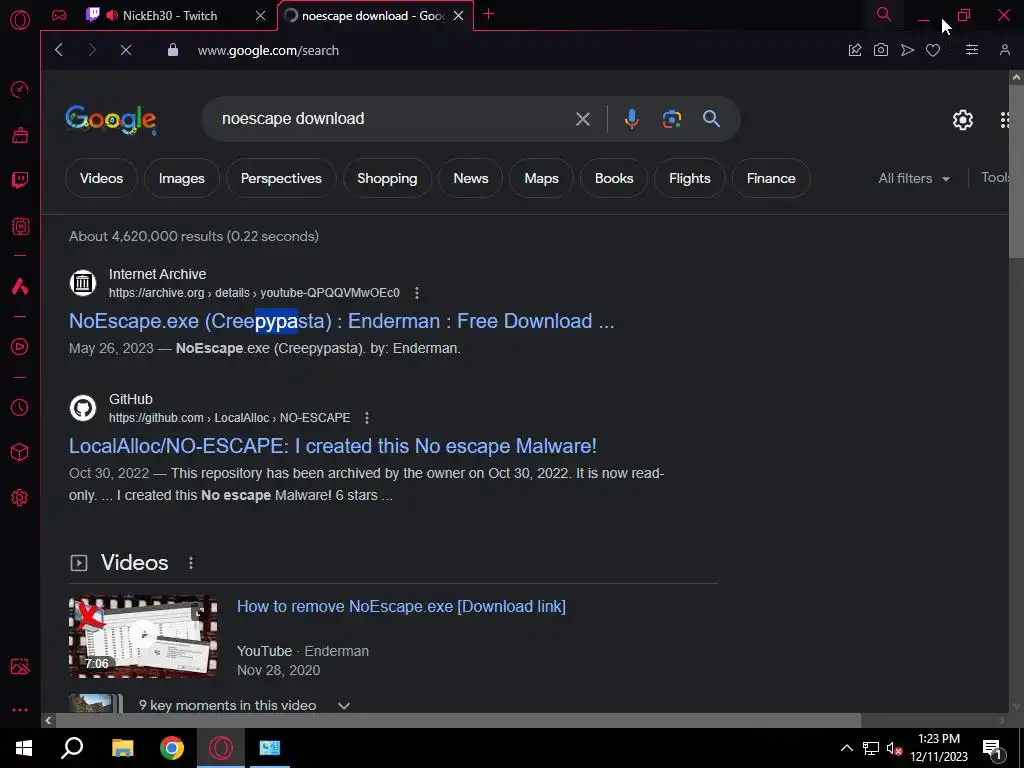Open Google apps grid icon
Screen dimensions: 1024x768
[x=1006, y=120]
